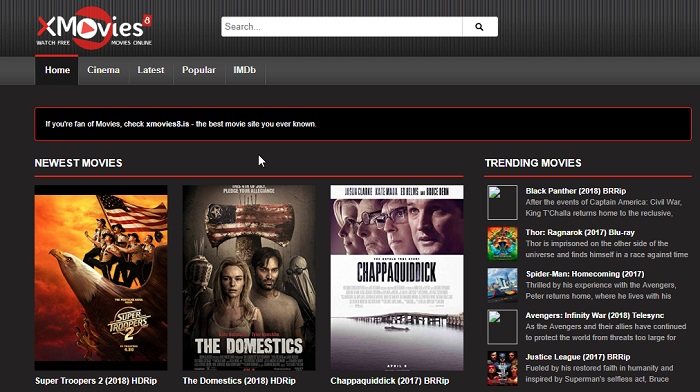Screen dimensions: 700x392
Task: Click Thor: Ragnarok thumbnail image
Action: pos(502,244)
